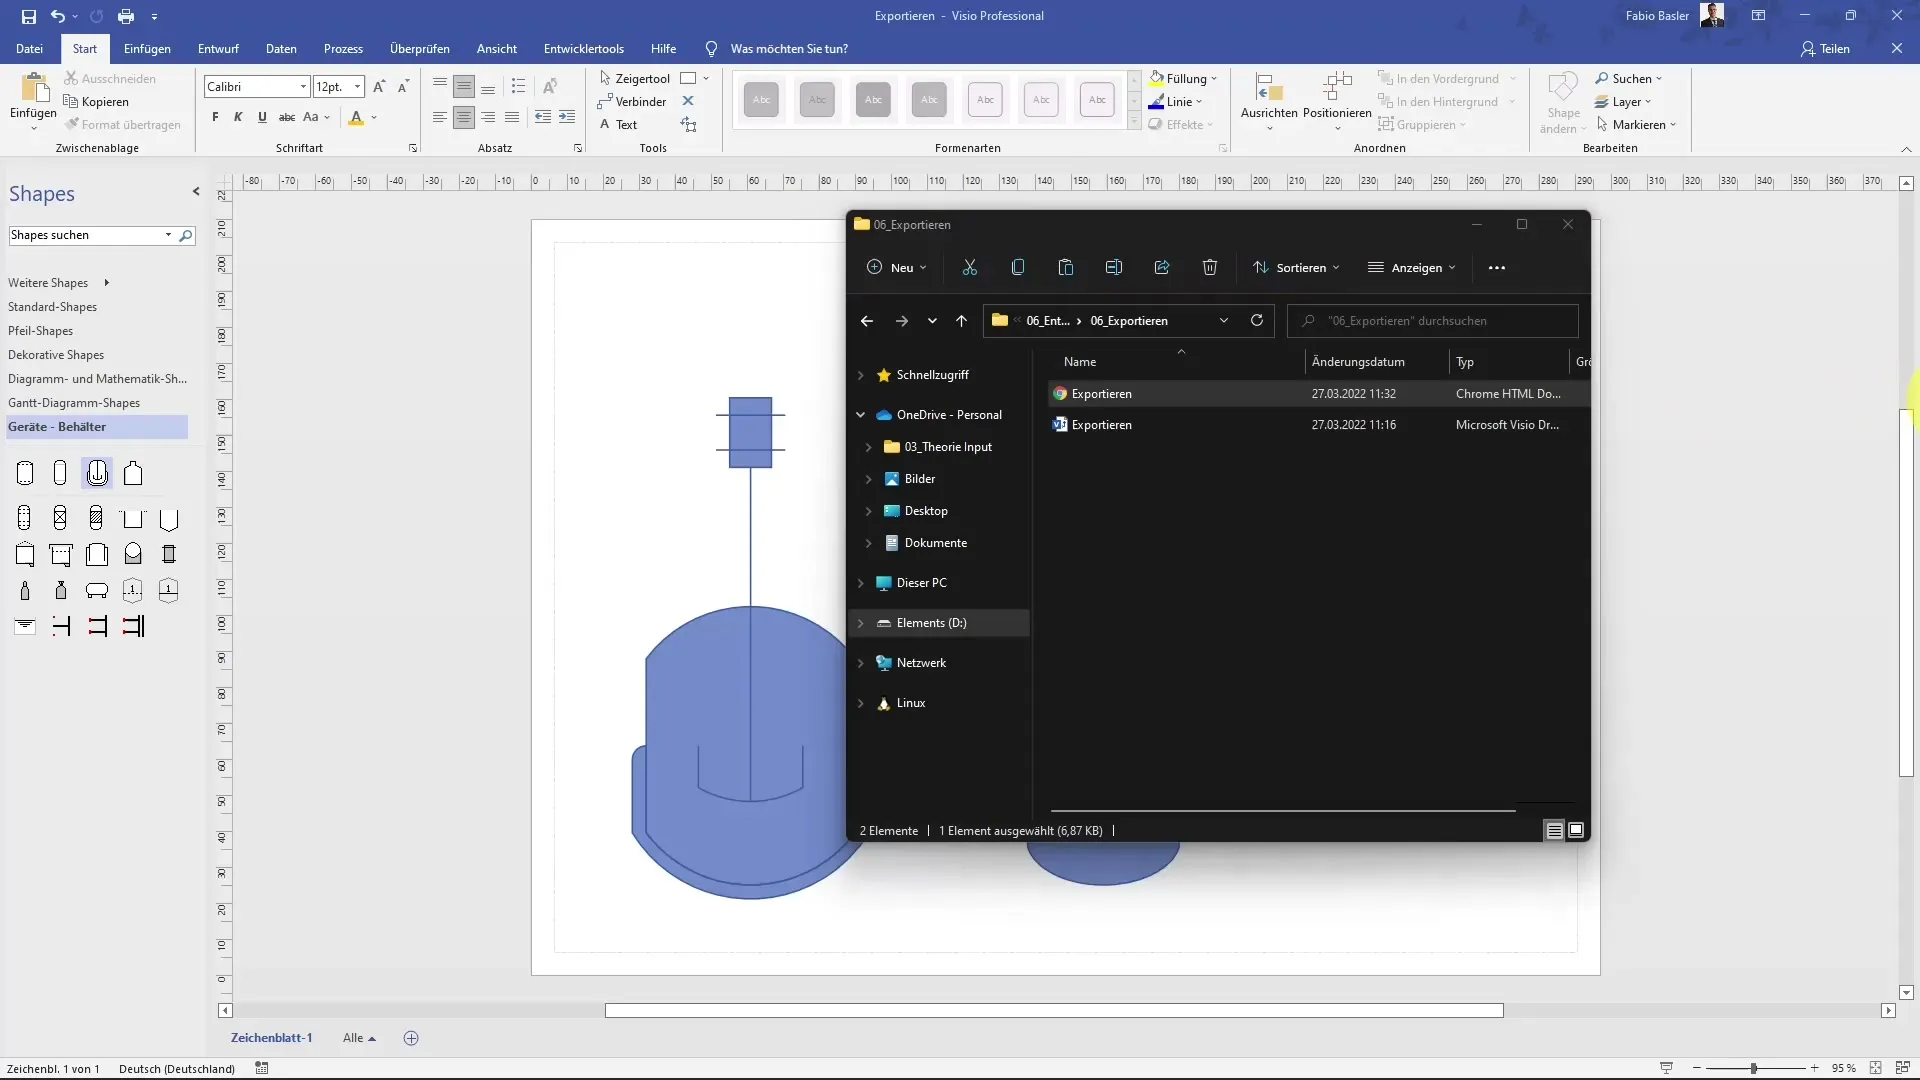Click the delete trash icon in Explorer toolbar

[x=1209, y=267]
